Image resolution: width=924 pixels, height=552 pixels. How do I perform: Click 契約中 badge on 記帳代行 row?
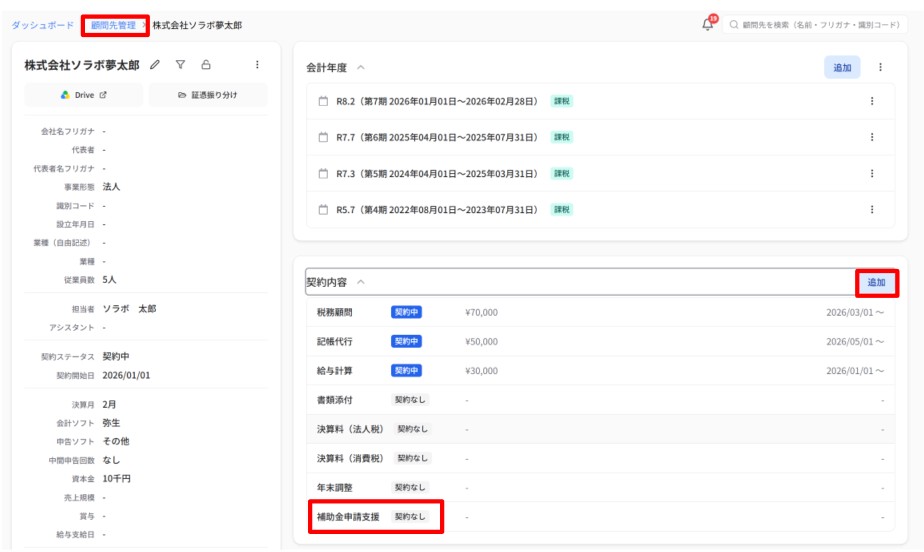(x=406, y=342)
